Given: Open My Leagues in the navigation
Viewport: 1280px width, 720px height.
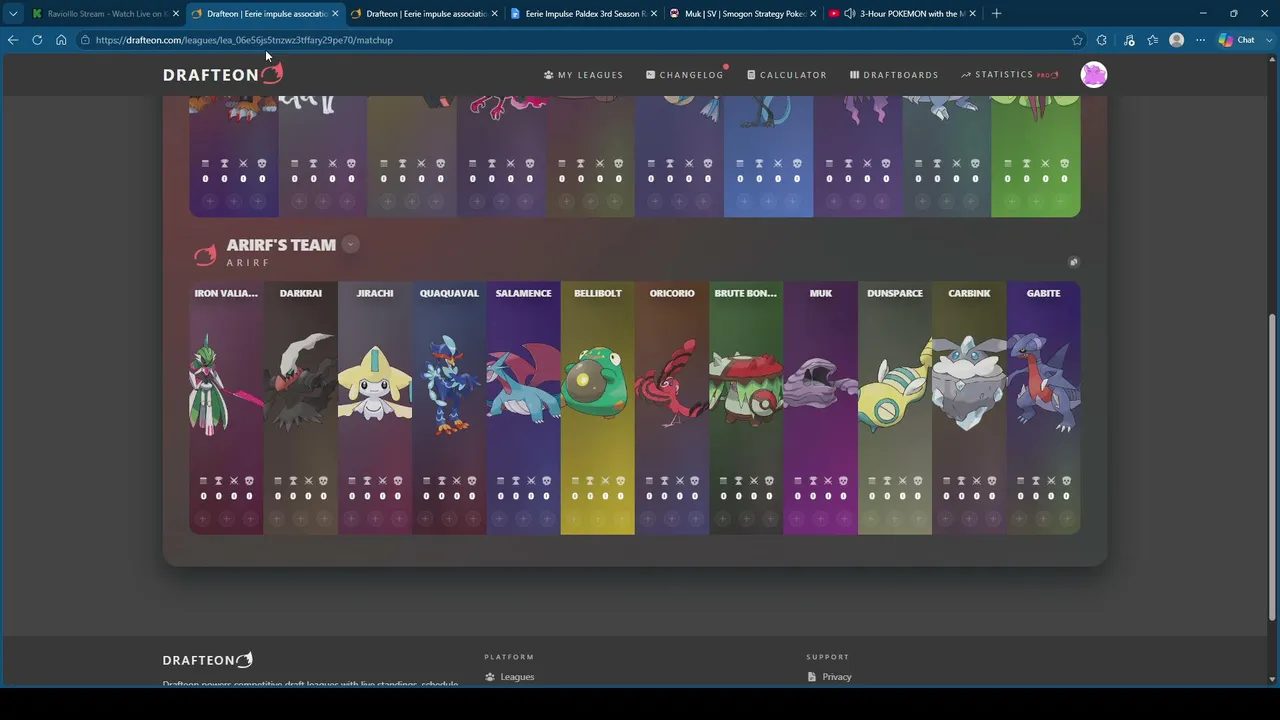Looking at the screenshot, I should (583, 75).
